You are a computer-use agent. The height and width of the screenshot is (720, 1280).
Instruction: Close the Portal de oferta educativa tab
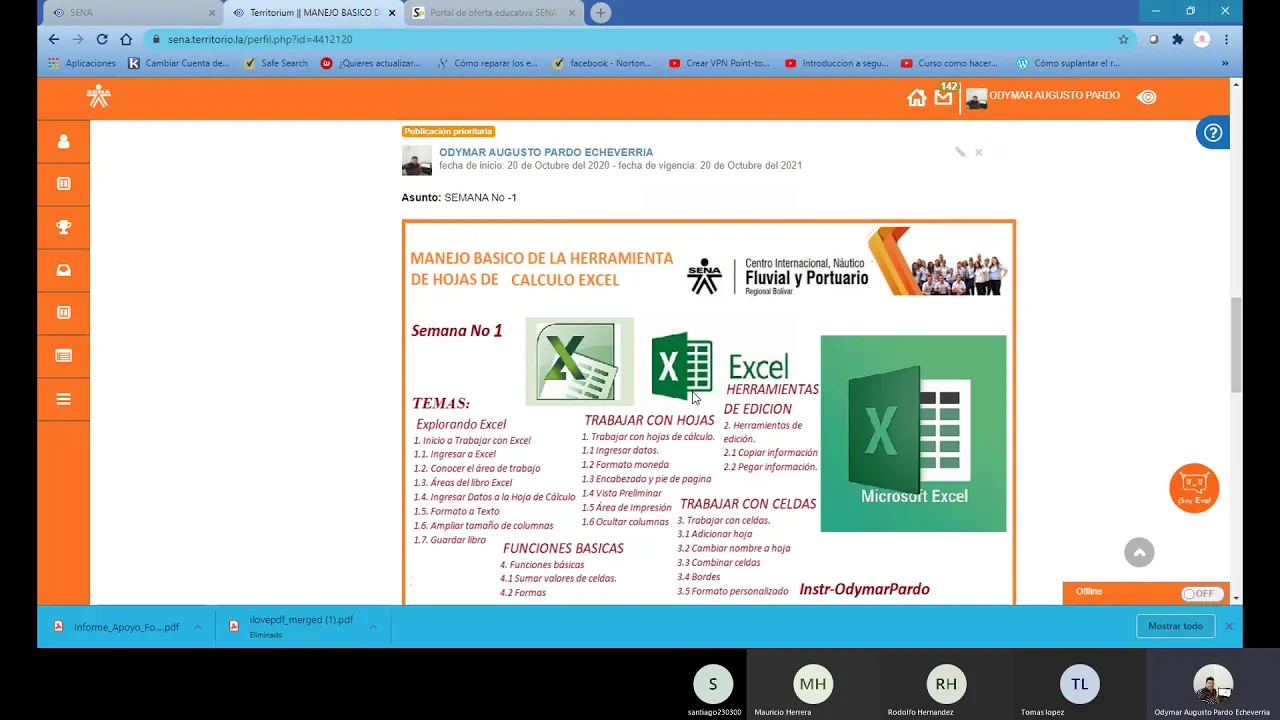point(572,13)
